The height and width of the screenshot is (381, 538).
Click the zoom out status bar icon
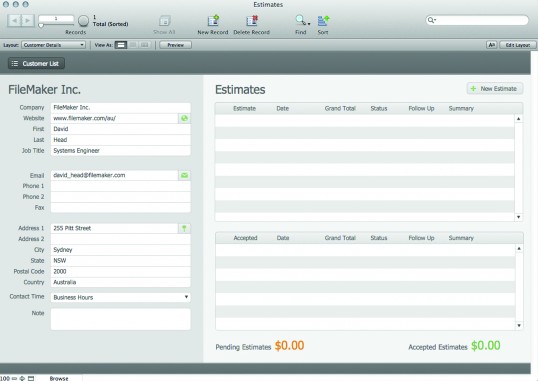coord(14,378)
